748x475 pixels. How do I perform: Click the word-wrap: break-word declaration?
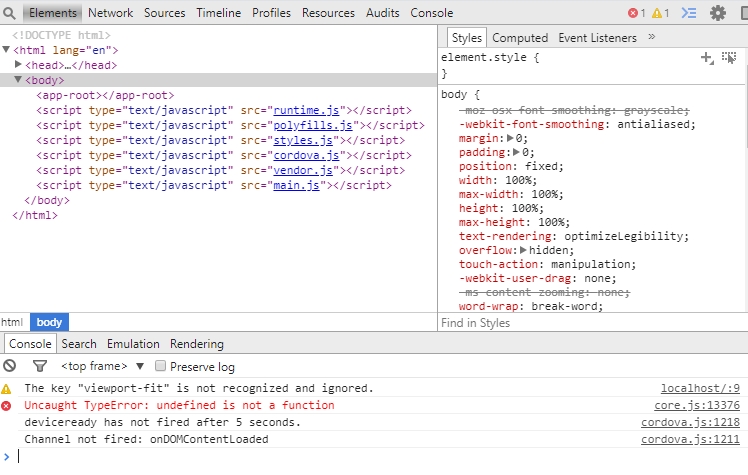tap(530, 306)
